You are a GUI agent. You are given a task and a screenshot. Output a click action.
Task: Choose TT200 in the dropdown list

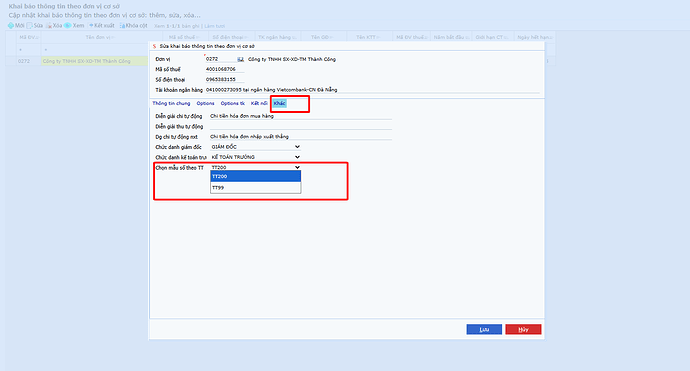[x=255, y=176]
